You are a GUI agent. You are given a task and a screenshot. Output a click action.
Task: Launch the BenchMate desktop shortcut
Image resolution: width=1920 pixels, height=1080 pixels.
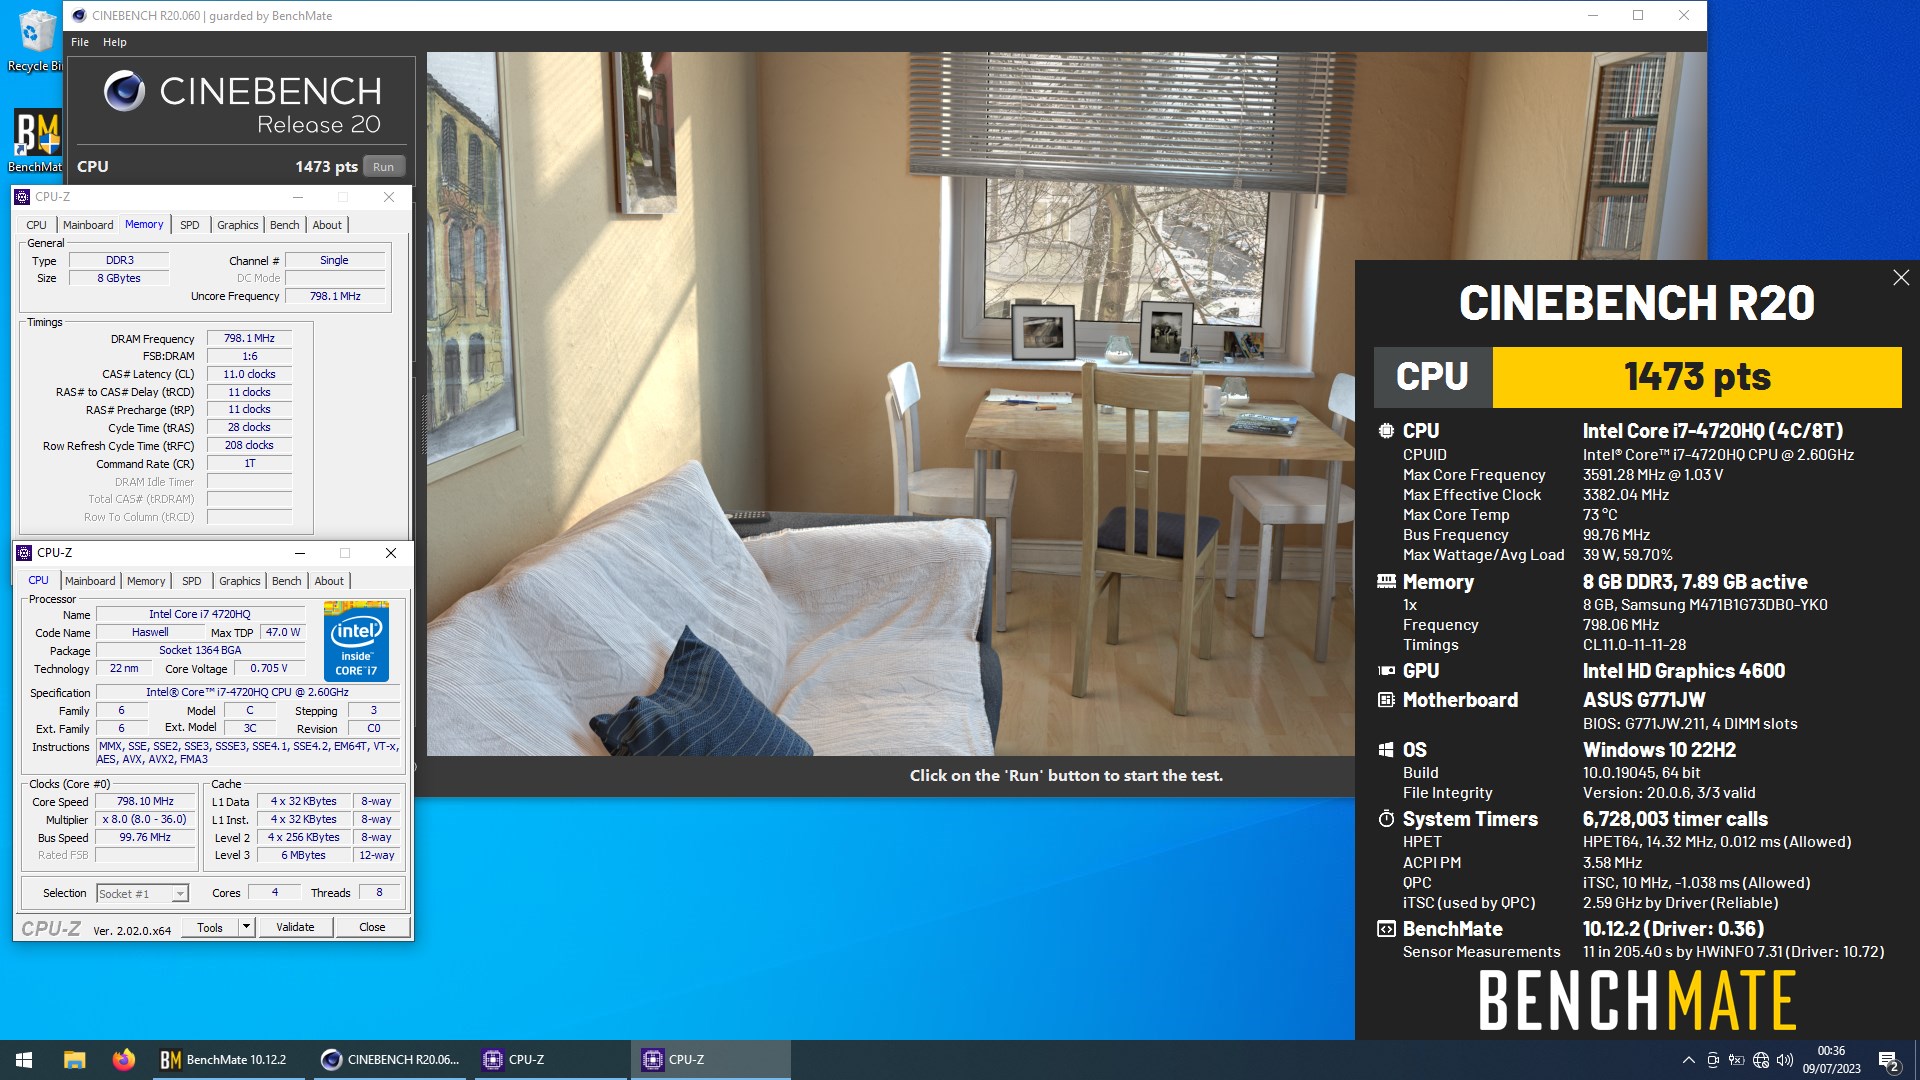36,140
